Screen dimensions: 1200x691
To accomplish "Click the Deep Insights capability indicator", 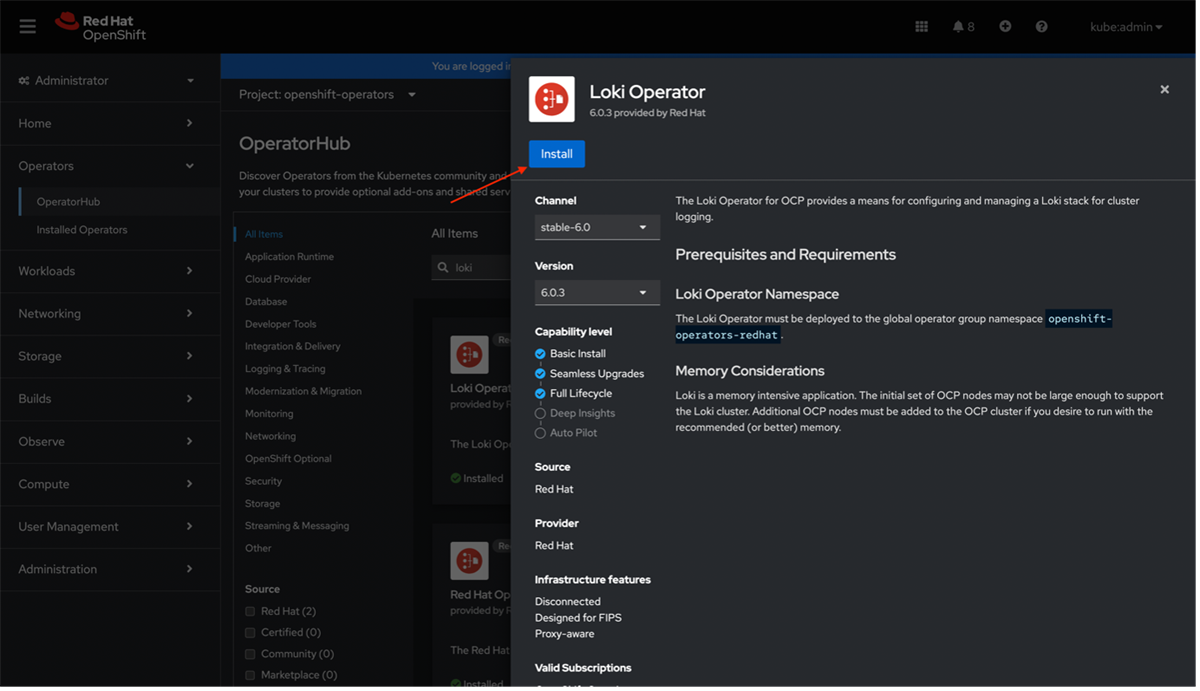I will coord(540,413).
